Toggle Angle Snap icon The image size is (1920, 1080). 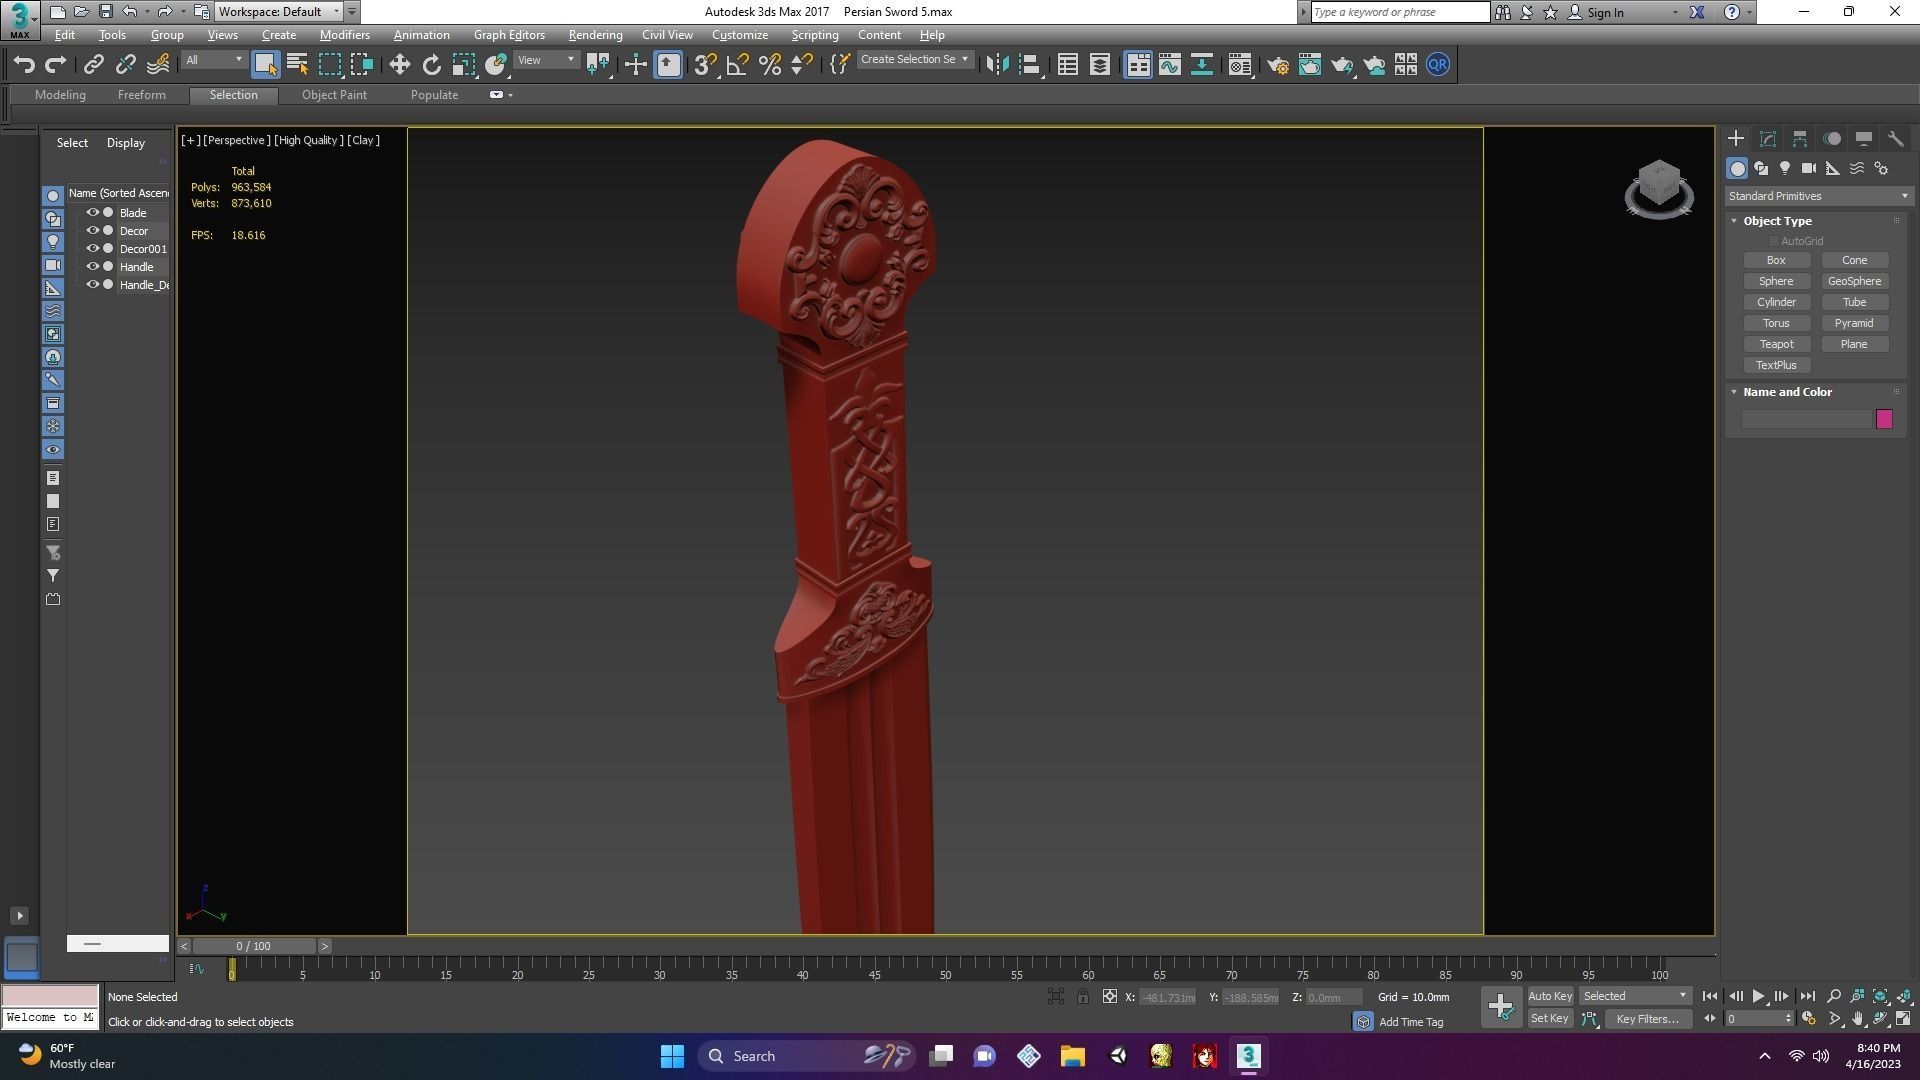[737, 65]
